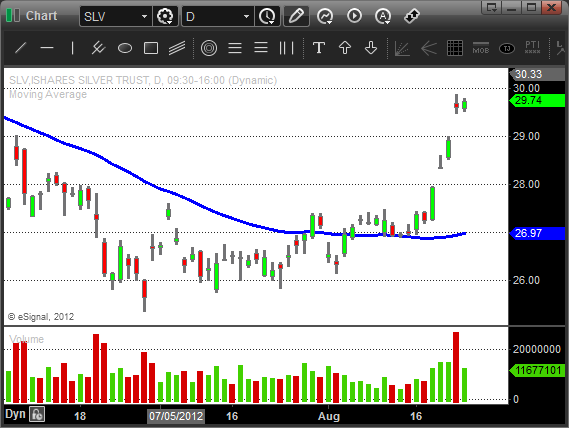Image resolution: width=569 pixels, height=428 pixels.
Task: Click the bar replay play icon
Action: pos(354,16)
